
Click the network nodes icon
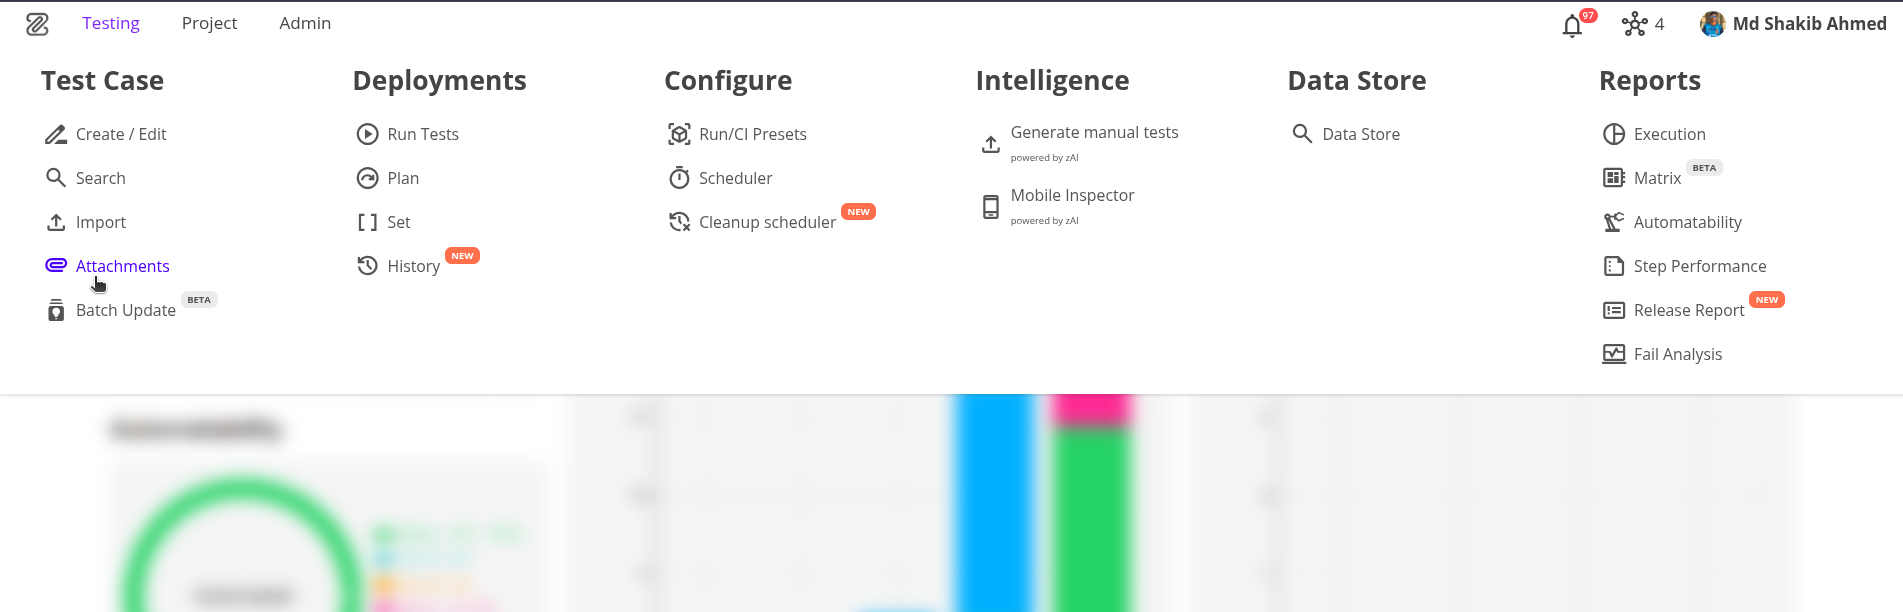pyautogui.click(x=1634, y=24)
